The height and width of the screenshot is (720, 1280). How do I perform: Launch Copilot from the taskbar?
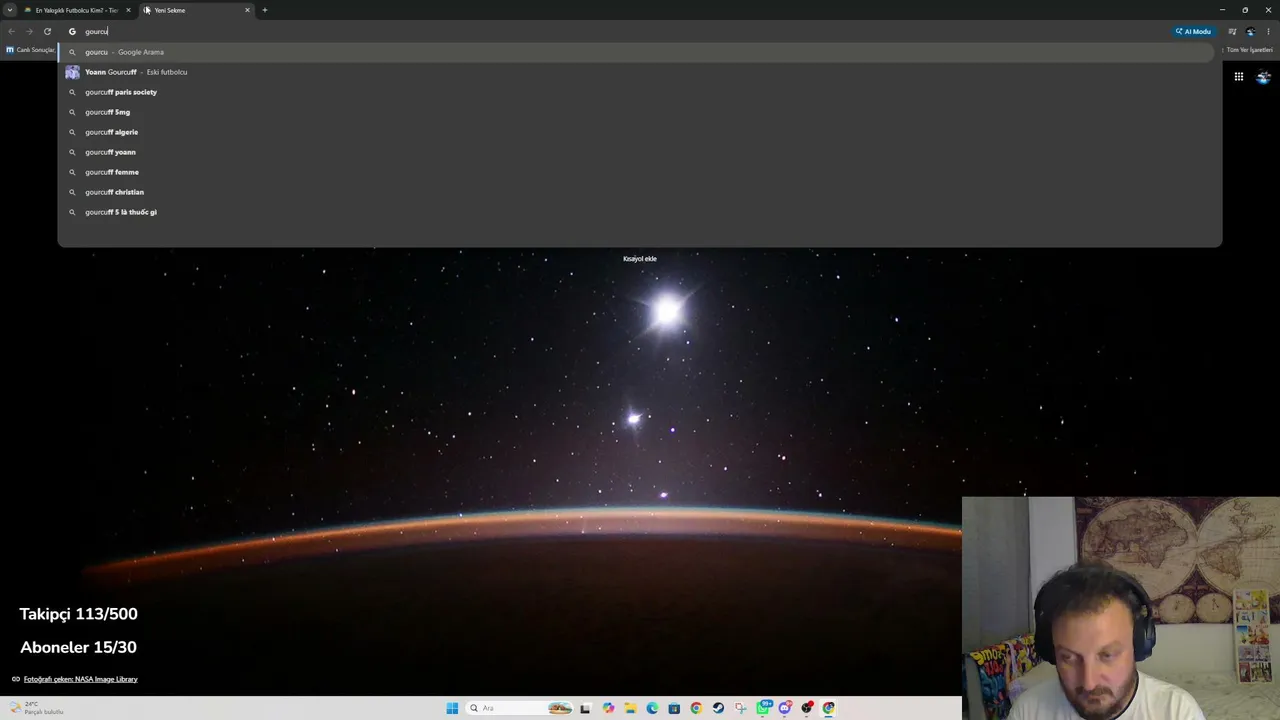click(608, 708)
